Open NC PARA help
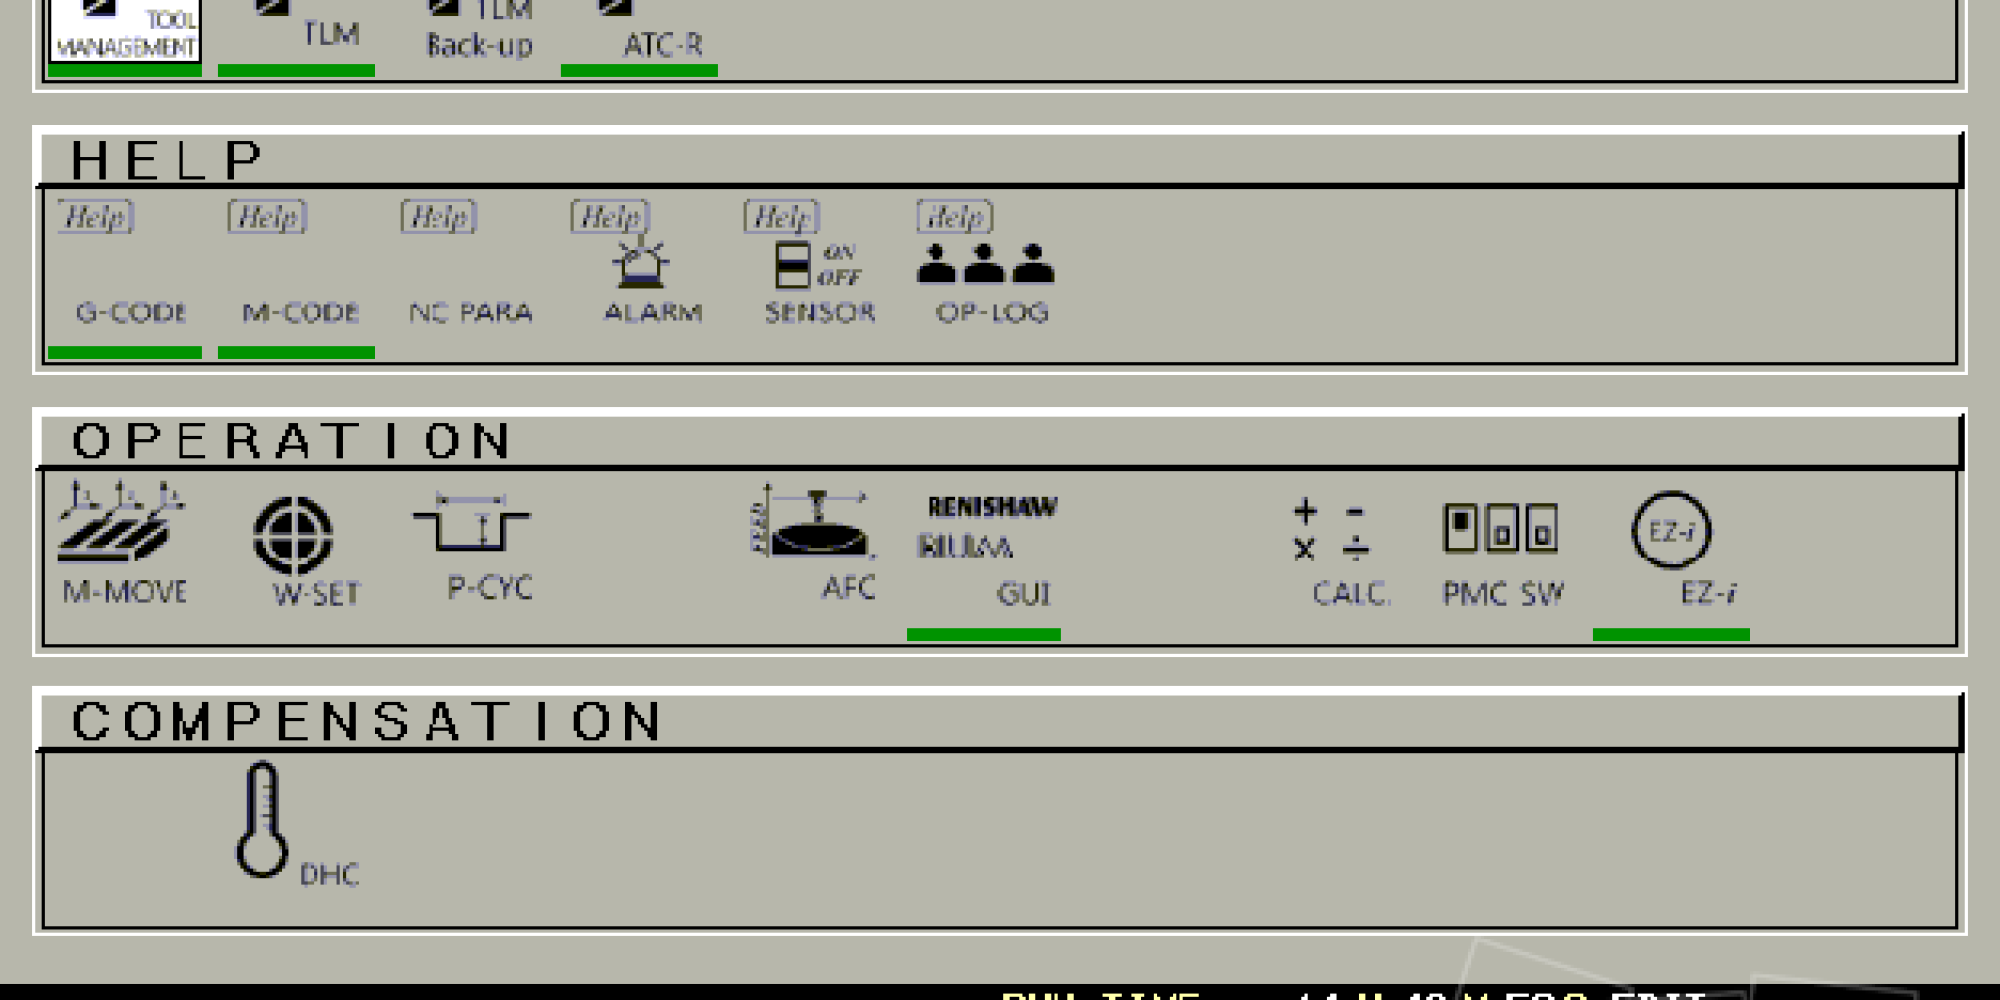Viewport: 2000px width, 1000px height. (x=470, y=265)
